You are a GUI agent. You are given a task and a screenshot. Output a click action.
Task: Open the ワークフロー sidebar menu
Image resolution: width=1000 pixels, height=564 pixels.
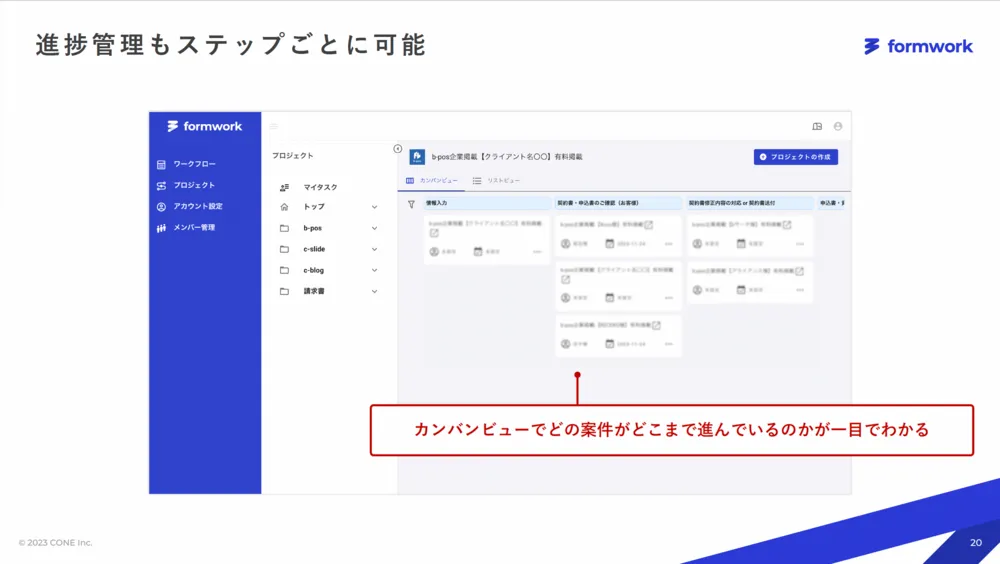click(186, 164)
